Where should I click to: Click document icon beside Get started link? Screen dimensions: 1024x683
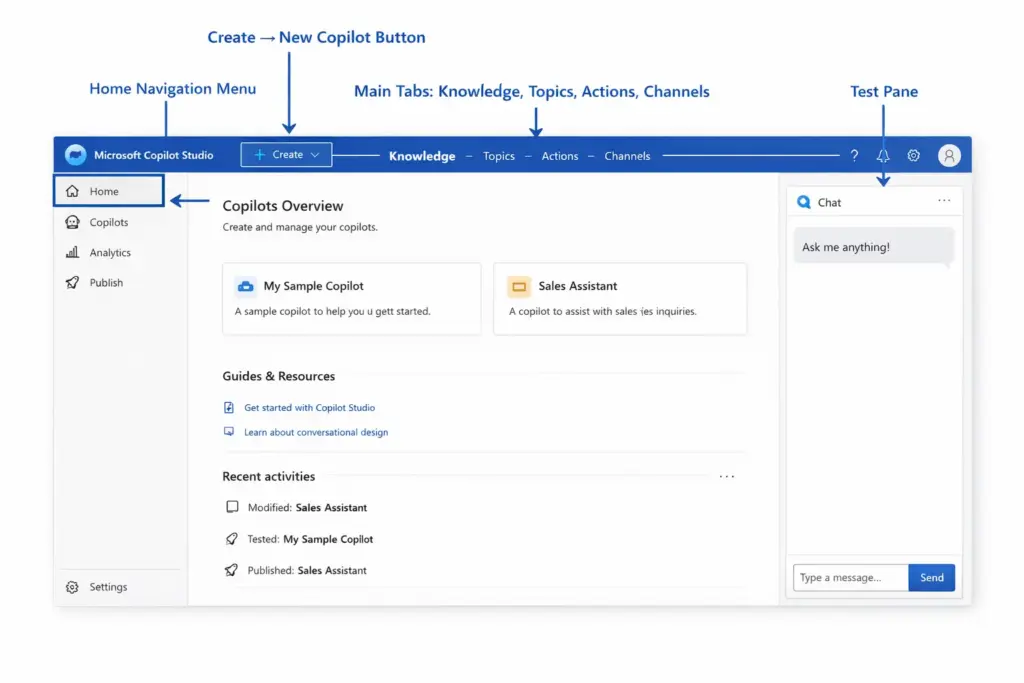click(x=229, y=407)
